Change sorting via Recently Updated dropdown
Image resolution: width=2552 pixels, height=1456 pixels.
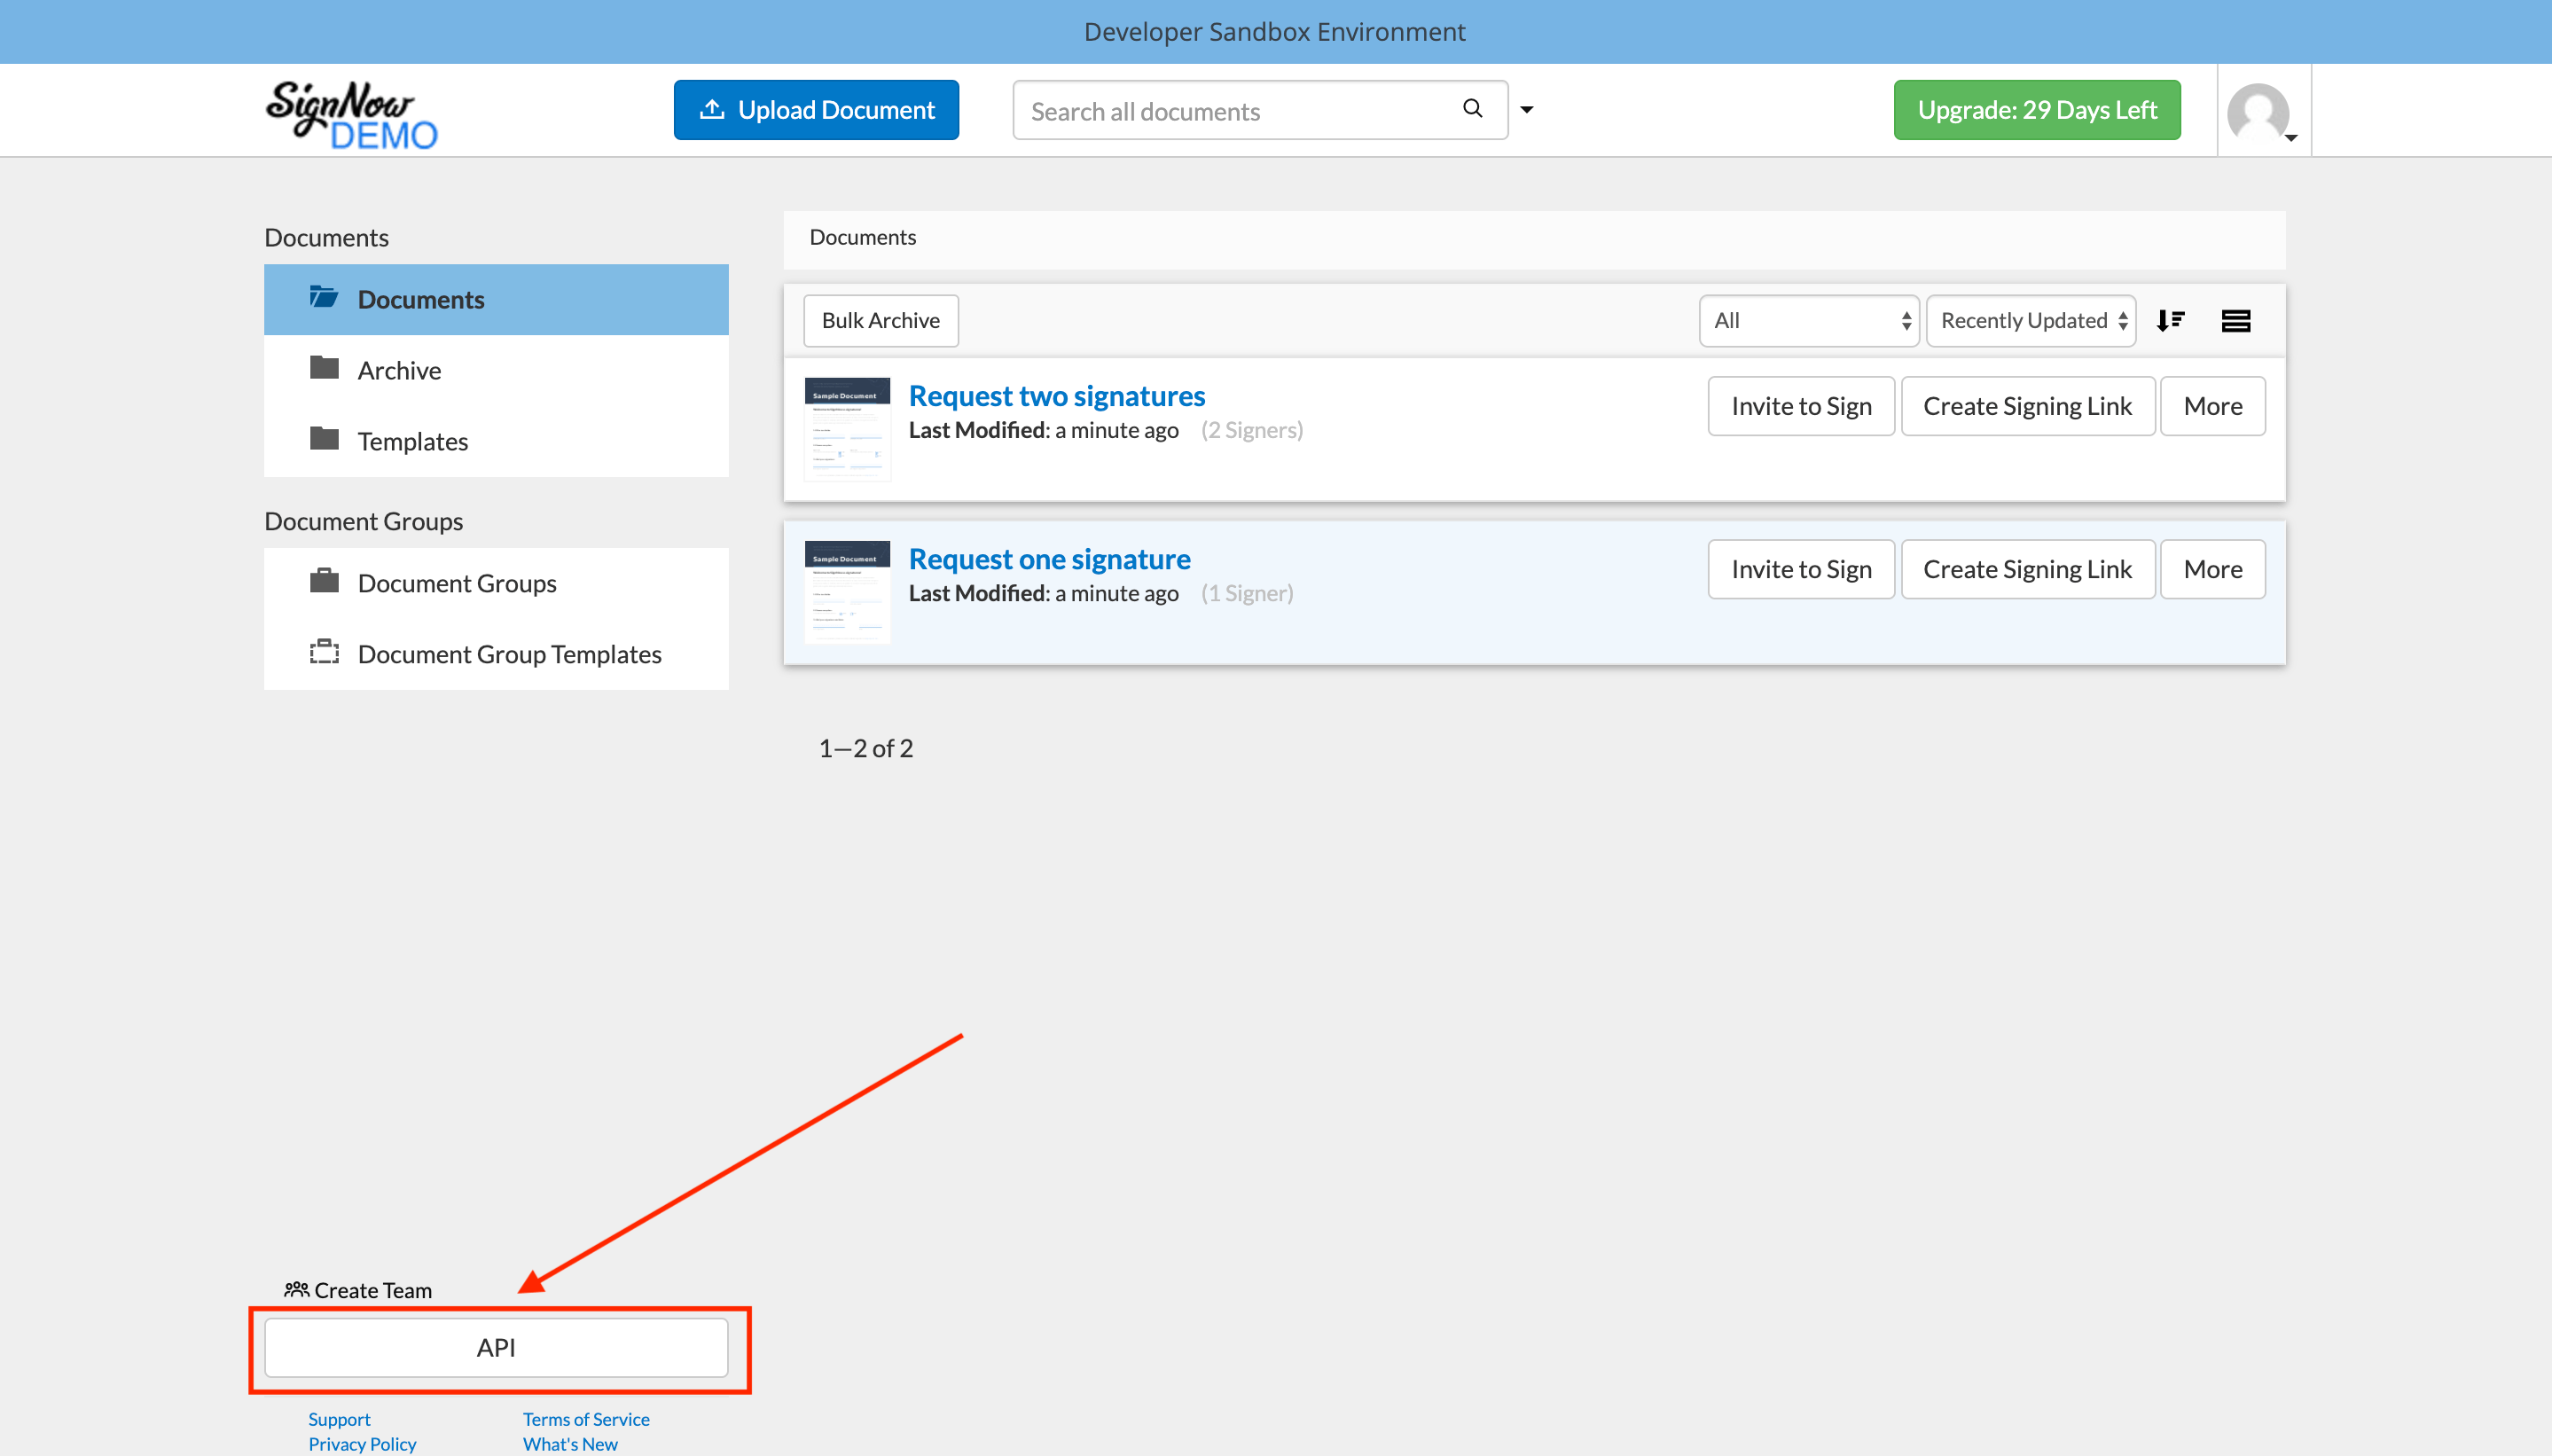(x=2030, y=320)
